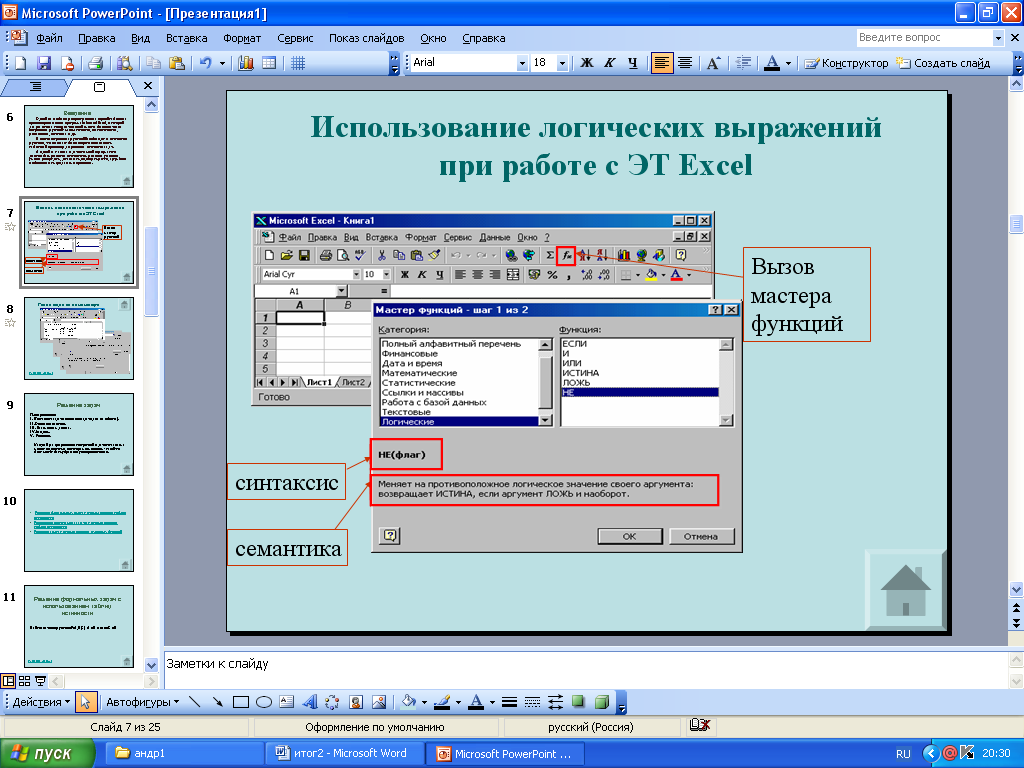1024x768 pixels.
Task: Select slide 10 thumbnail
Action: [x=79, y=530]
